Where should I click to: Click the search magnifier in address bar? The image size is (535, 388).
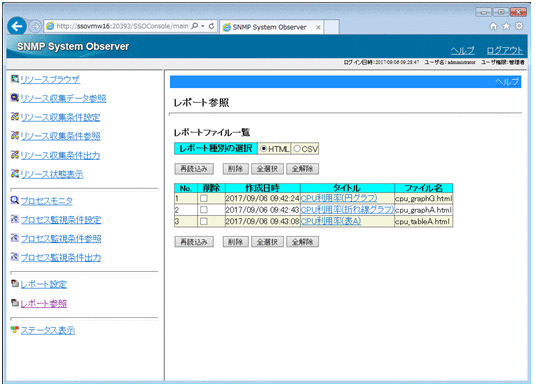coord(194,26)
